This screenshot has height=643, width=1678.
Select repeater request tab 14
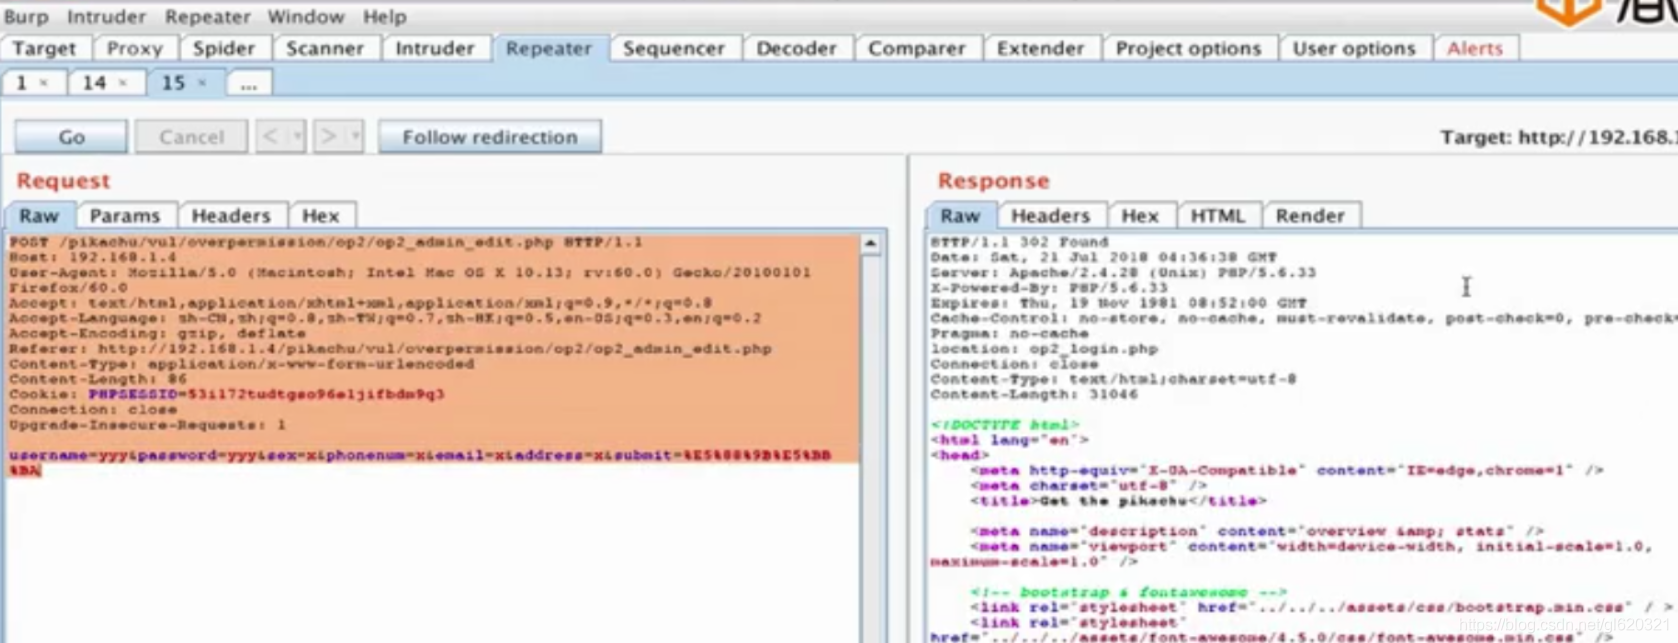[x=94, y=83]
